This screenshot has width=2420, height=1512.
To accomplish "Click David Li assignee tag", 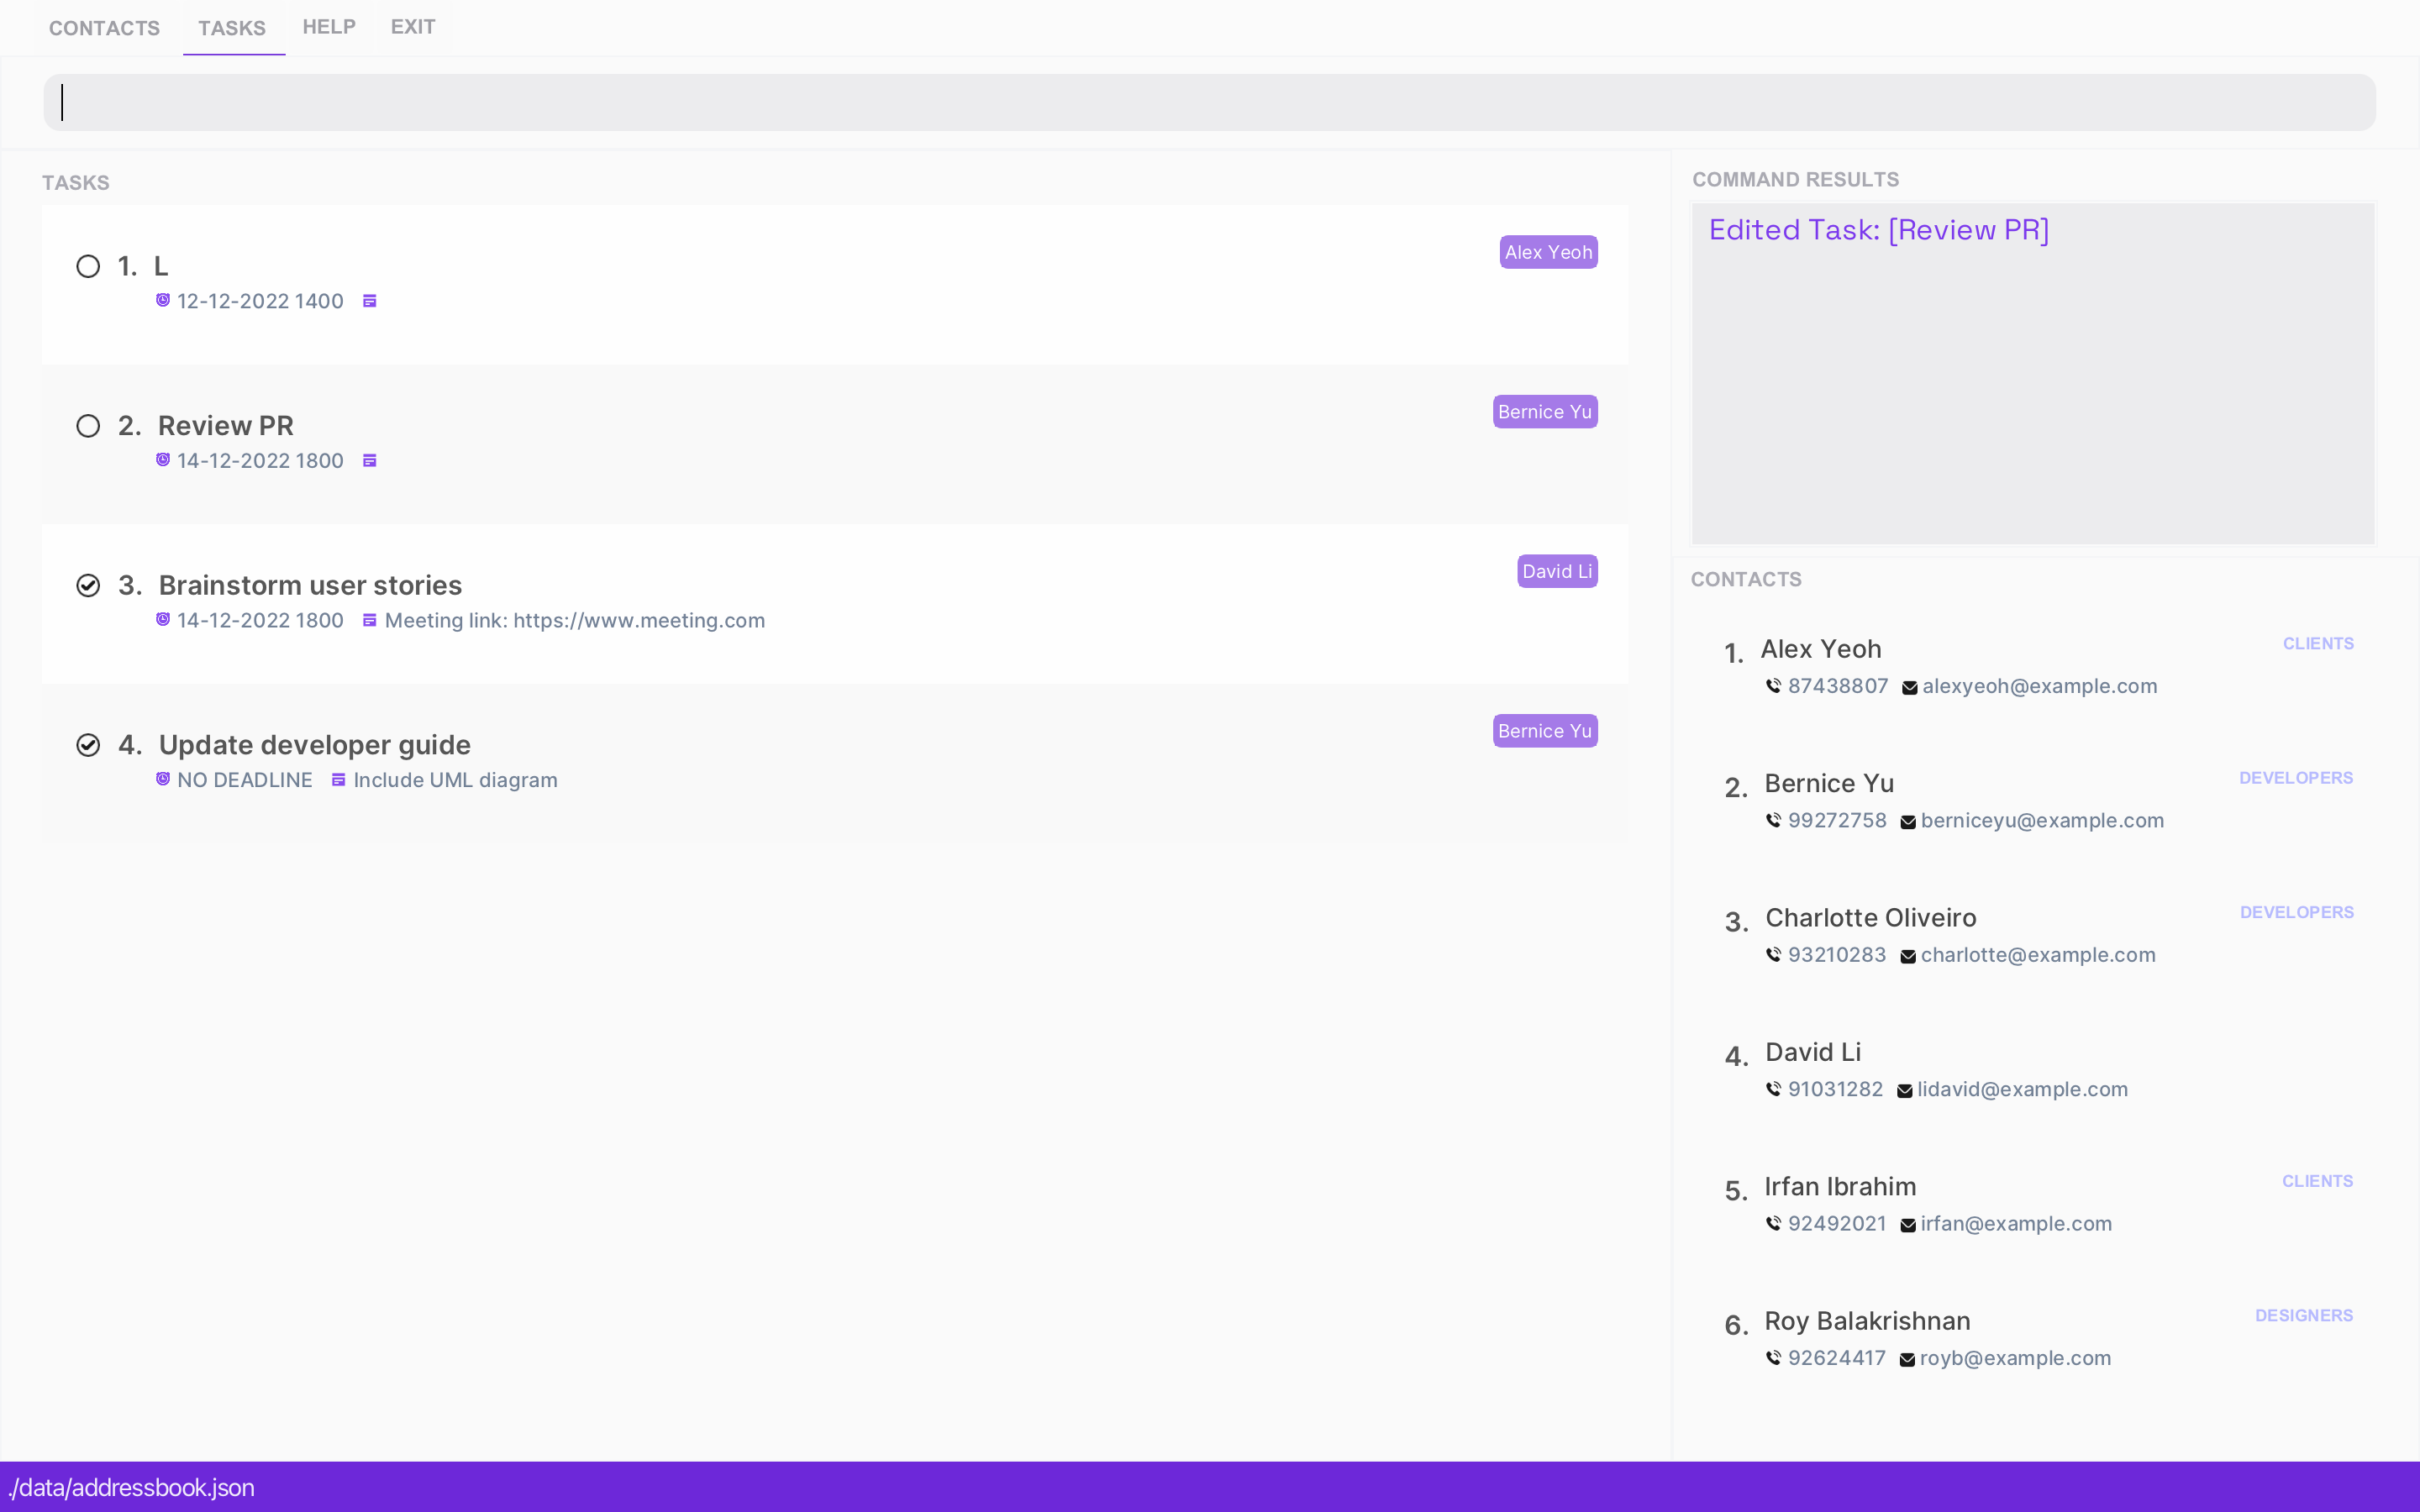I will (1556, 571).
